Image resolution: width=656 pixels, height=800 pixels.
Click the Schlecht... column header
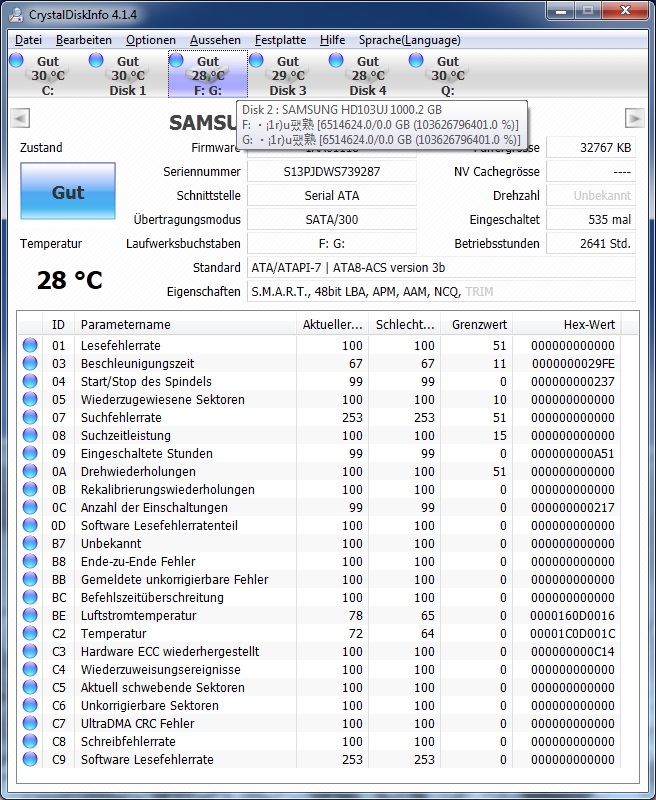pos(405,324)
